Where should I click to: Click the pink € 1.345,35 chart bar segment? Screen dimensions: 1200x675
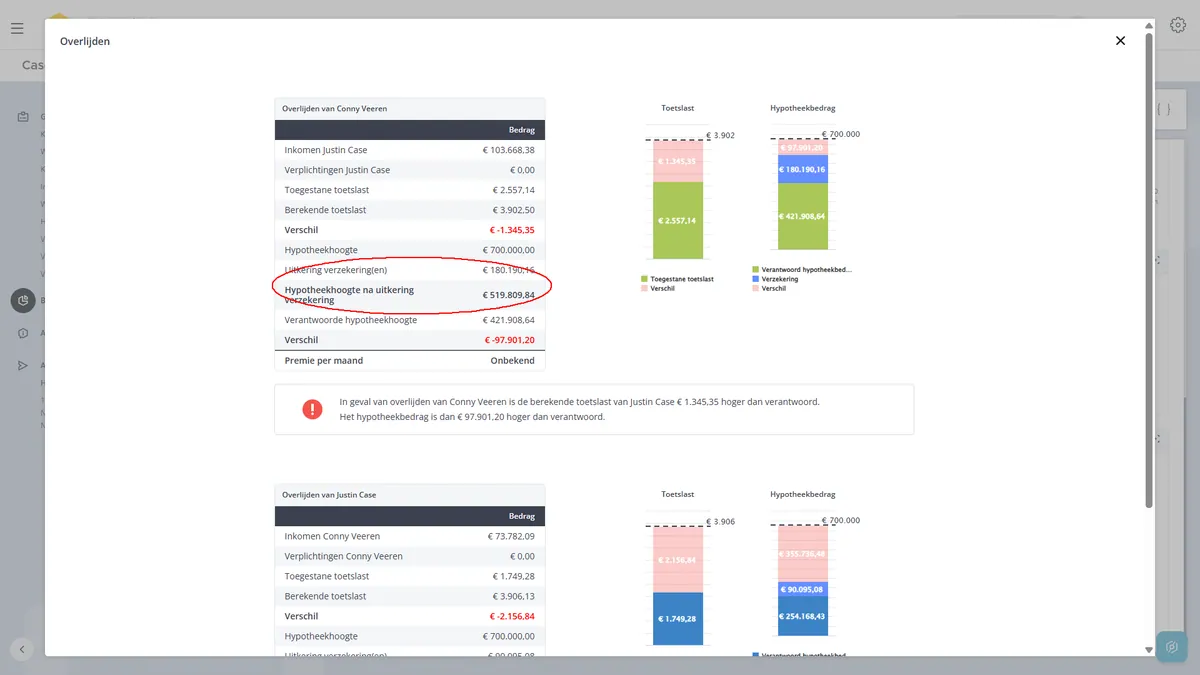point(678,161)
